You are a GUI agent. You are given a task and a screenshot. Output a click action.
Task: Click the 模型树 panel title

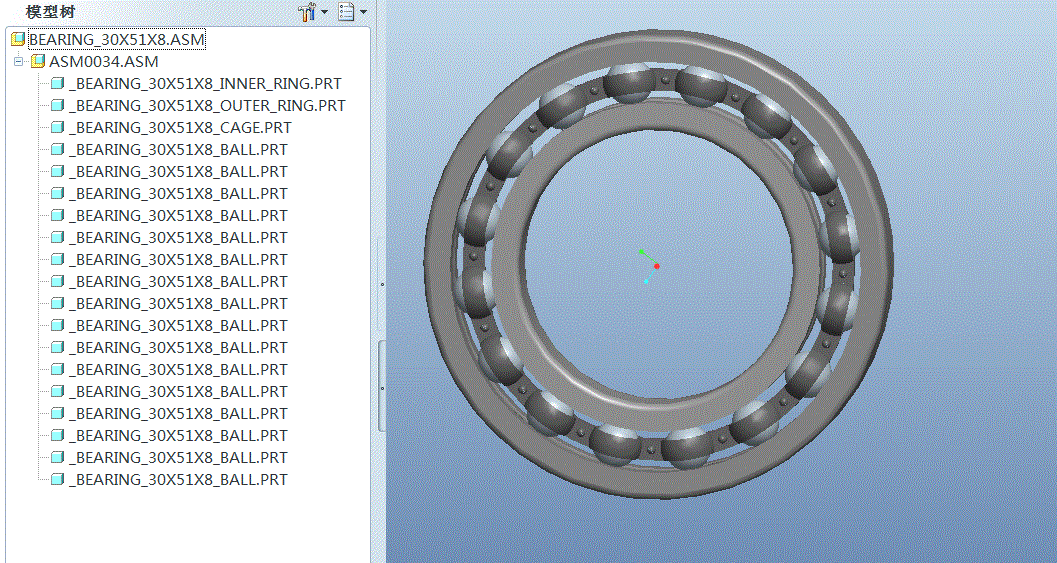(51, 11)
